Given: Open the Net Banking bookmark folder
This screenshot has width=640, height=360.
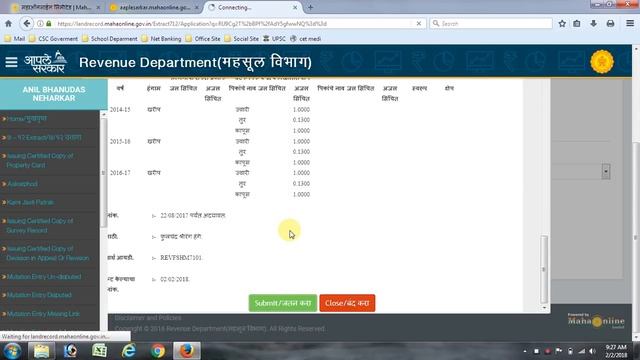Looking at the screenshot, I should [161, 39].
